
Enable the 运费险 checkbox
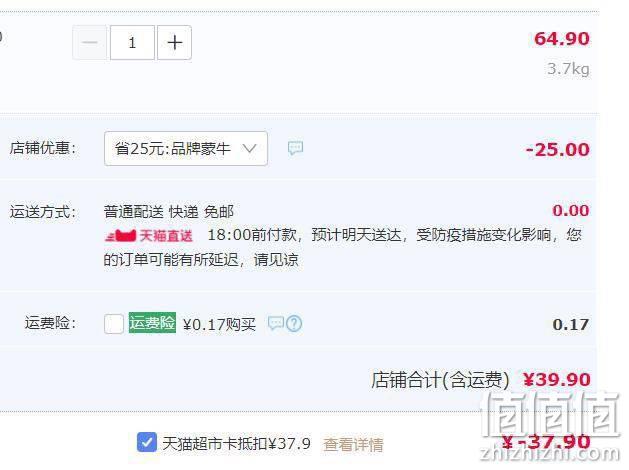coord(114,324)
